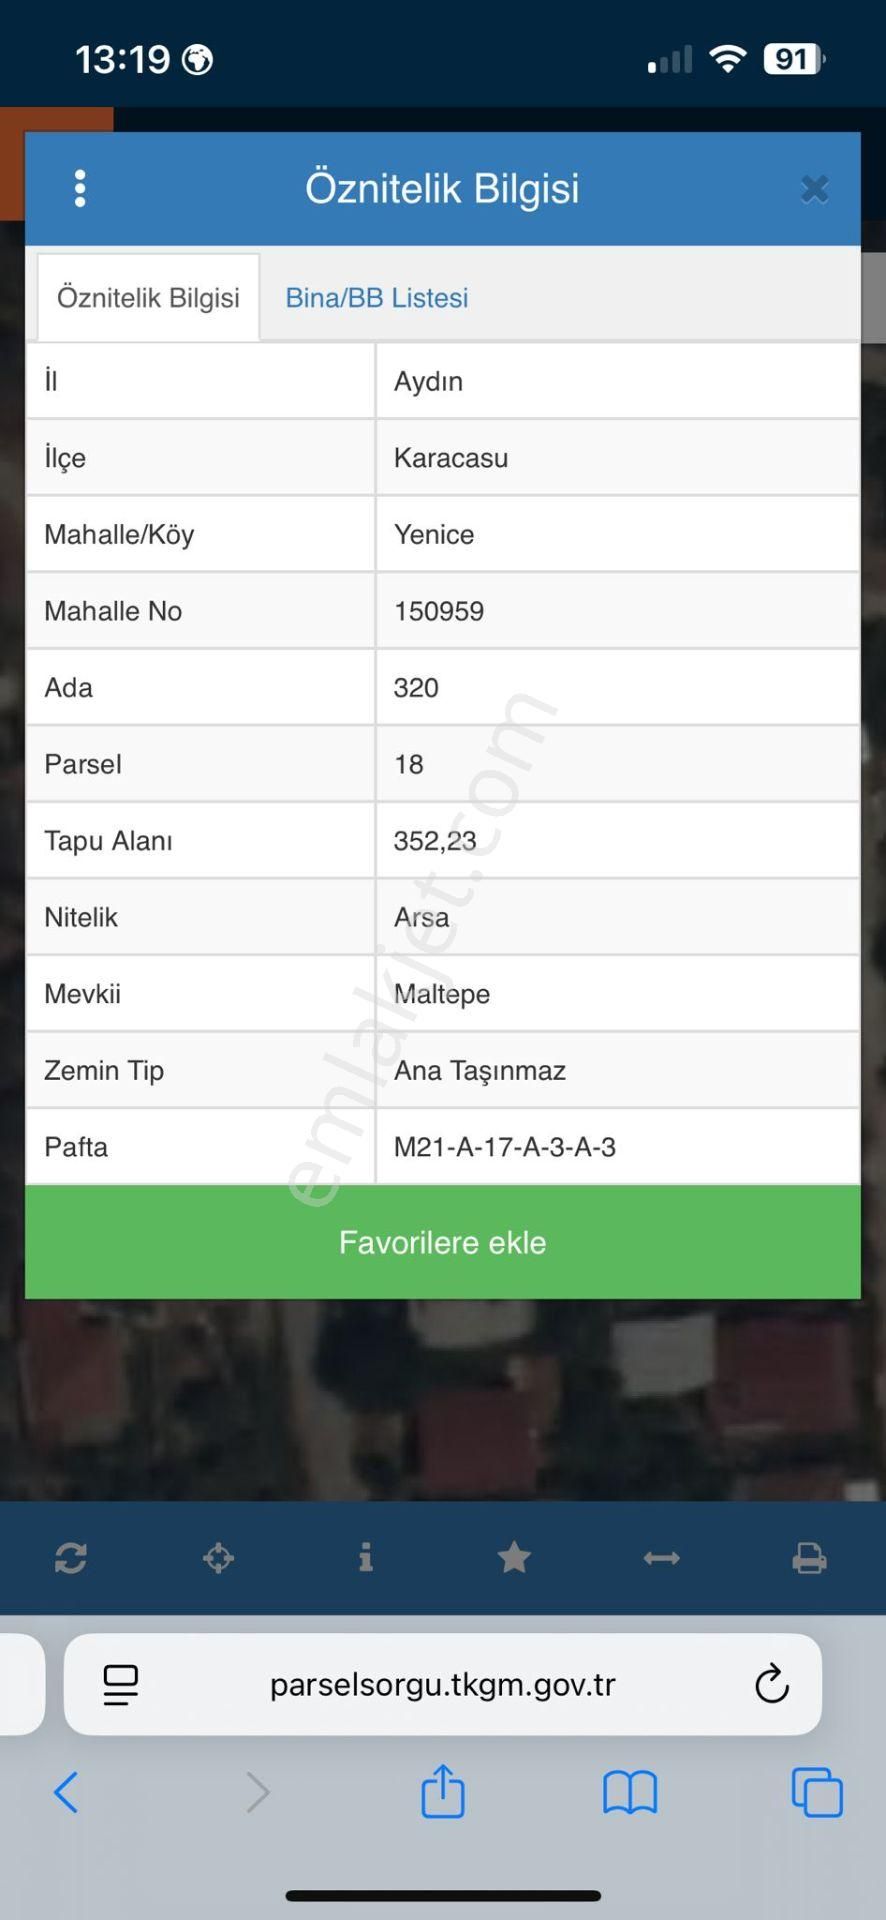Click the print icon
886x1920 pixels.
click(809, 1558)
